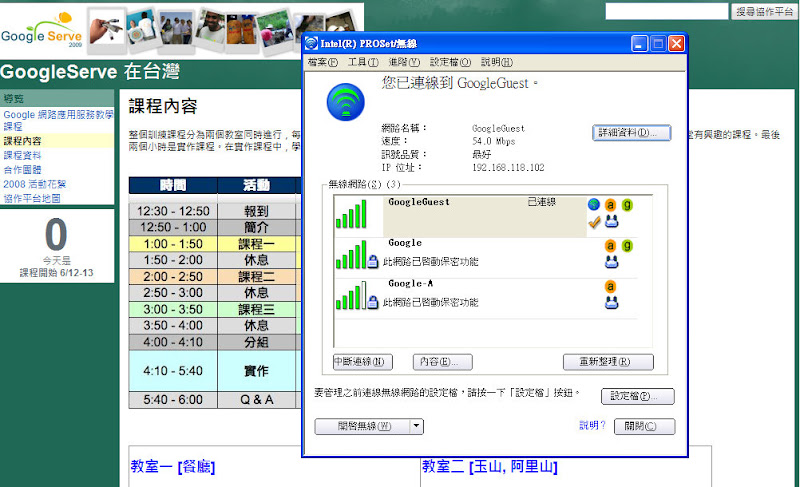Click Intel PROSet title bar wireless icon
This screenshot has width=800, height=487.
[311, 44]
